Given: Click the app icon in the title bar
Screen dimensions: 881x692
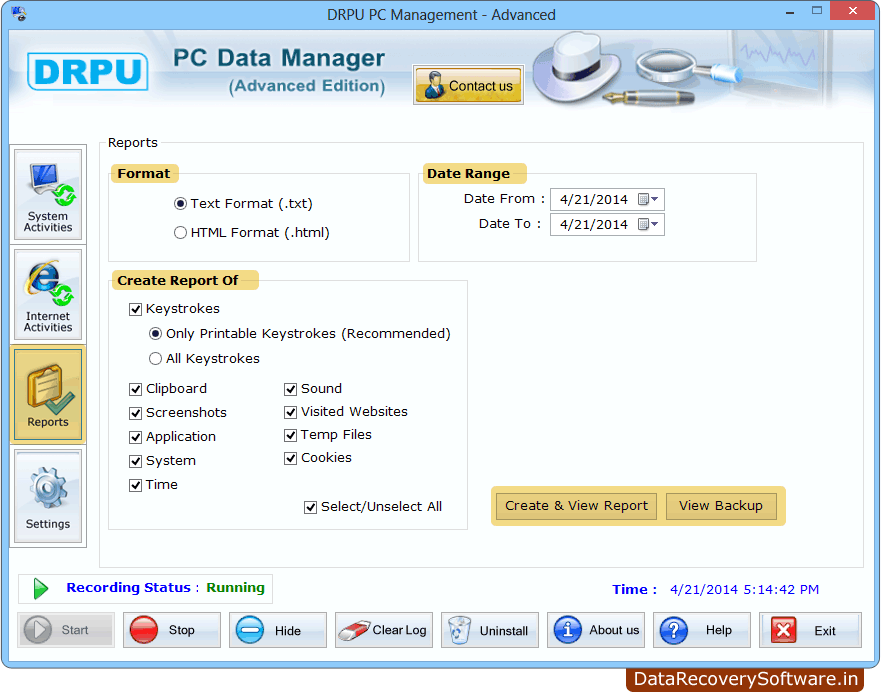Looking at the screenshot, I should click(19, 13).
